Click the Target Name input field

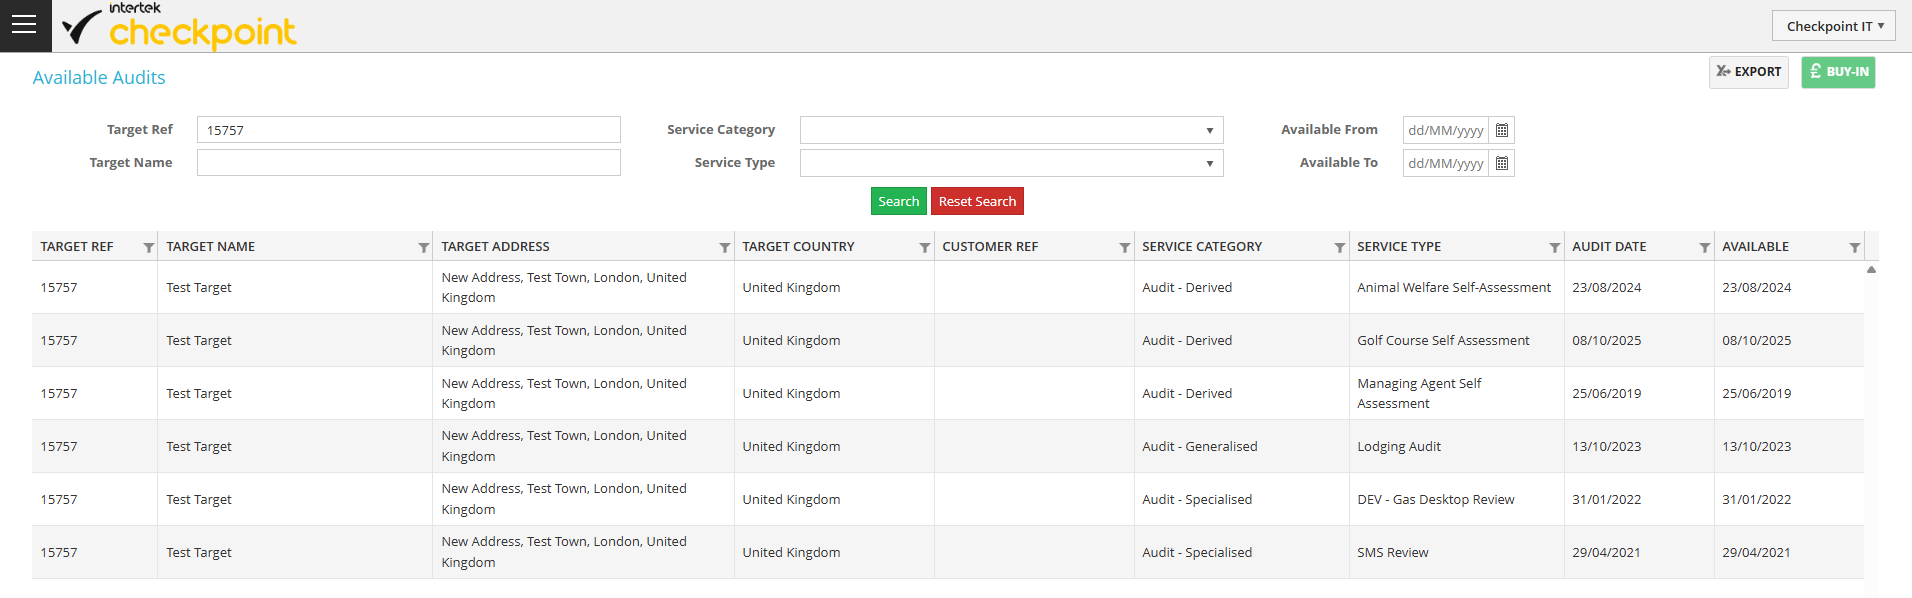point(408,163)
